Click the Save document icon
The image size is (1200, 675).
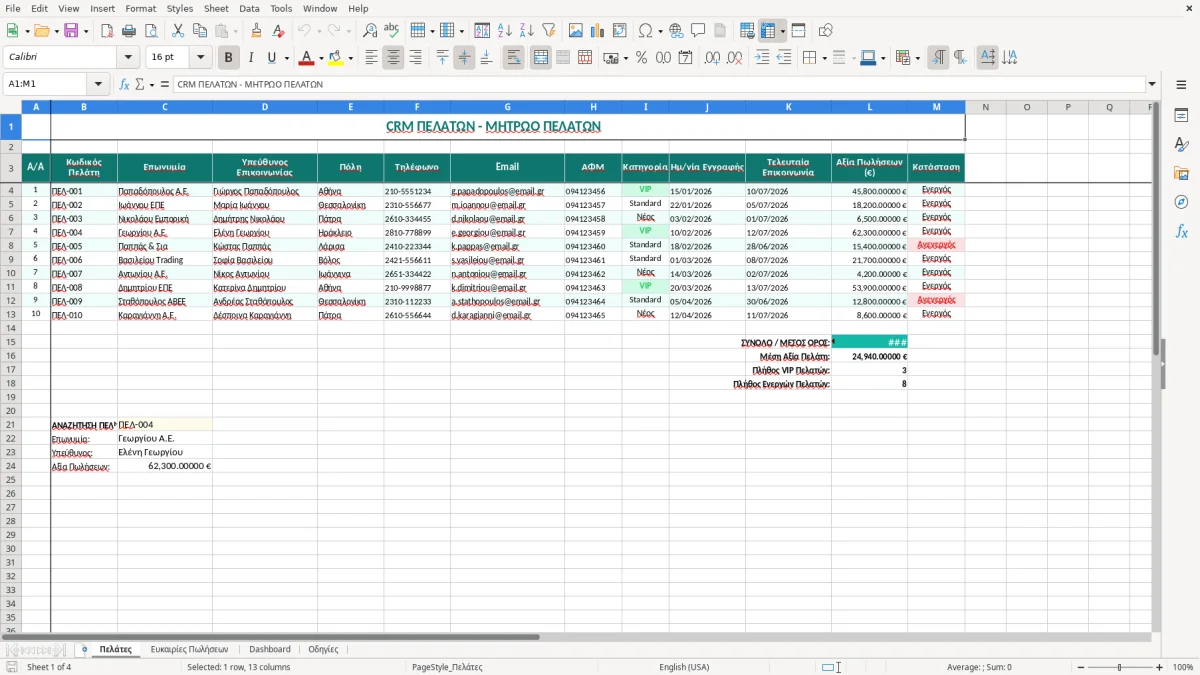(71, 31)
